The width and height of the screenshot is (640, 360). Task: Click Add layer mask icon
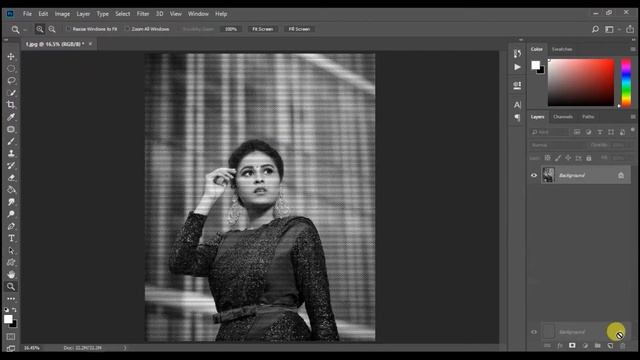572,346
